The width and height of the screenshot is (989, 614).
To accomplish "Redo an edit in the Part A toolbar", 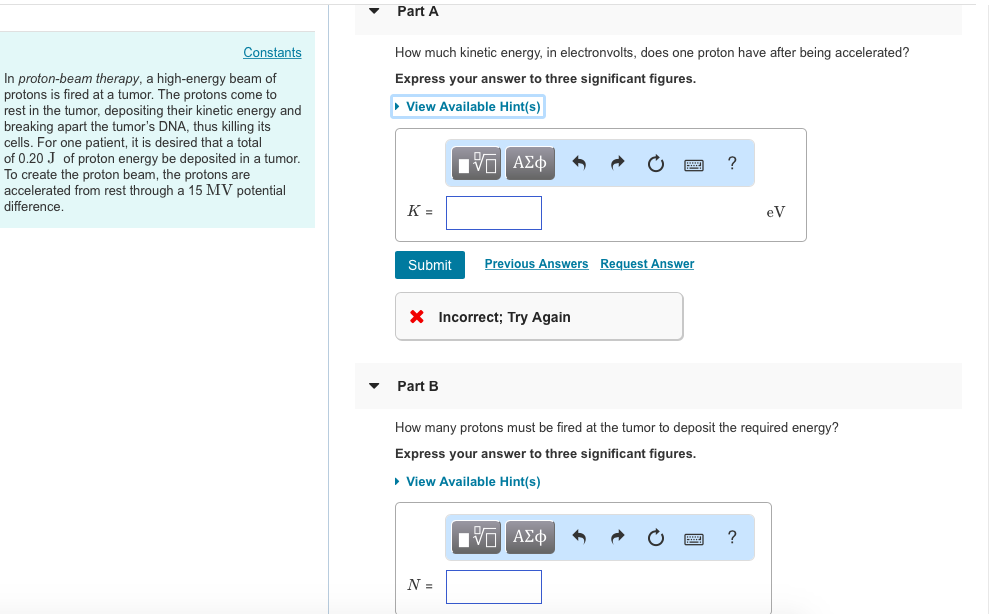I will 617,163.
